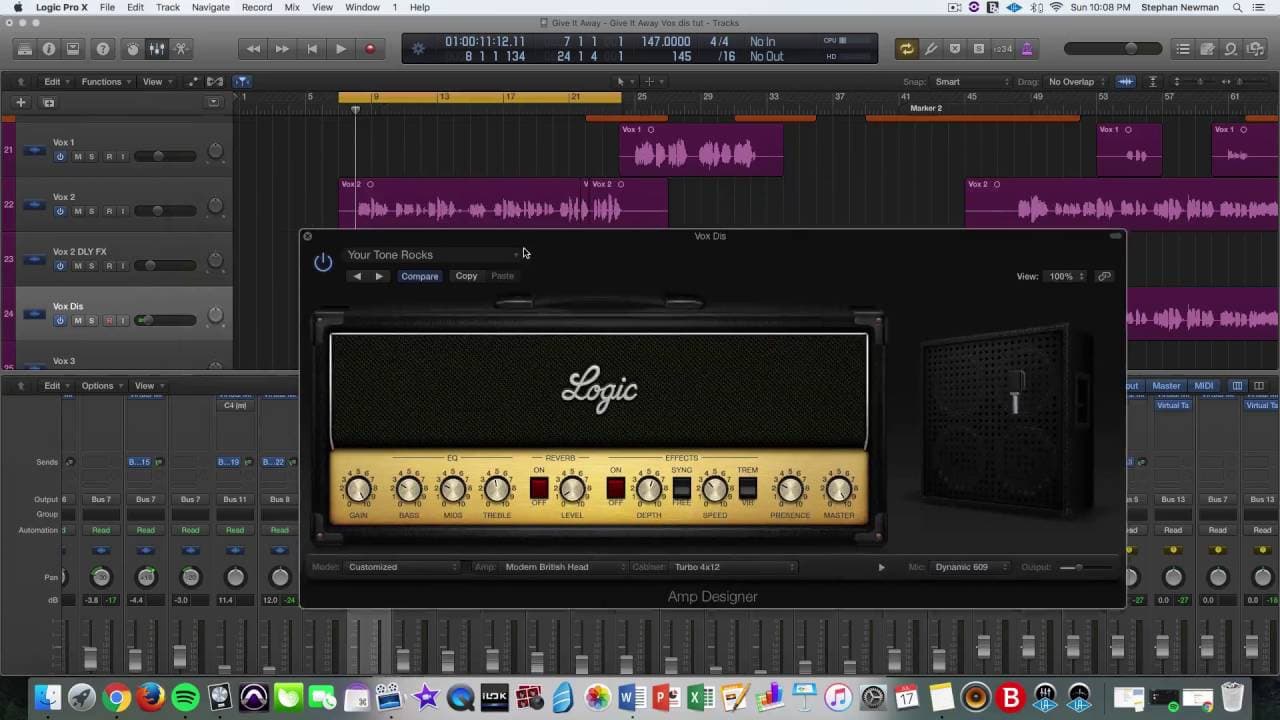Open the Library panel icon
Screen dimensions: 1280x720
pos(25,48)
